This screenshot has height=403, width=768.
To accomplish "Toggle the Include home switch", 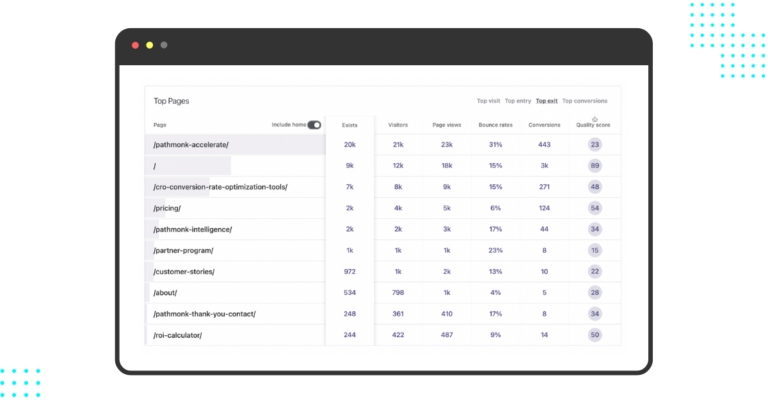I will (314, 125).
